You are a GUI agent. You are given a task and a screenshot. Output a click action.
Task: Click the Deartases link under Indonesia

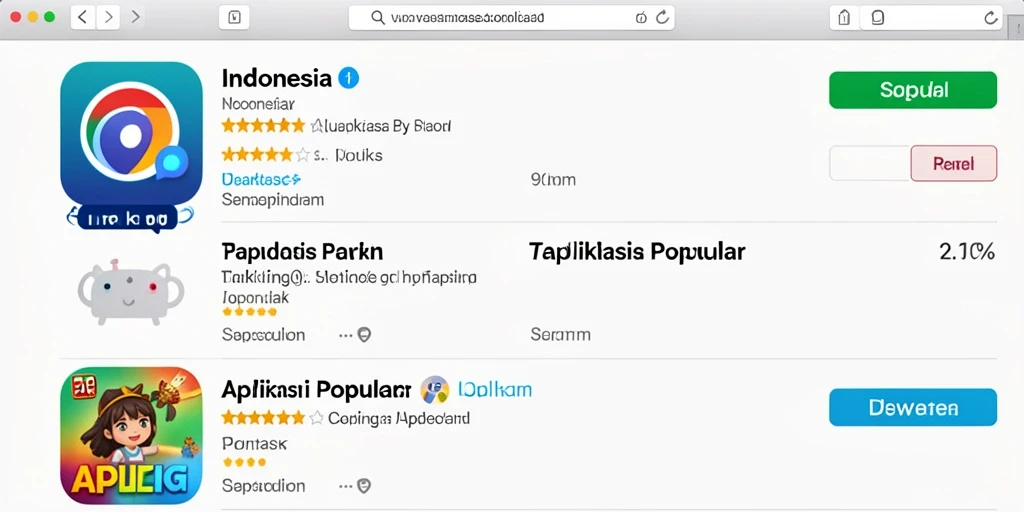[261, 179]
